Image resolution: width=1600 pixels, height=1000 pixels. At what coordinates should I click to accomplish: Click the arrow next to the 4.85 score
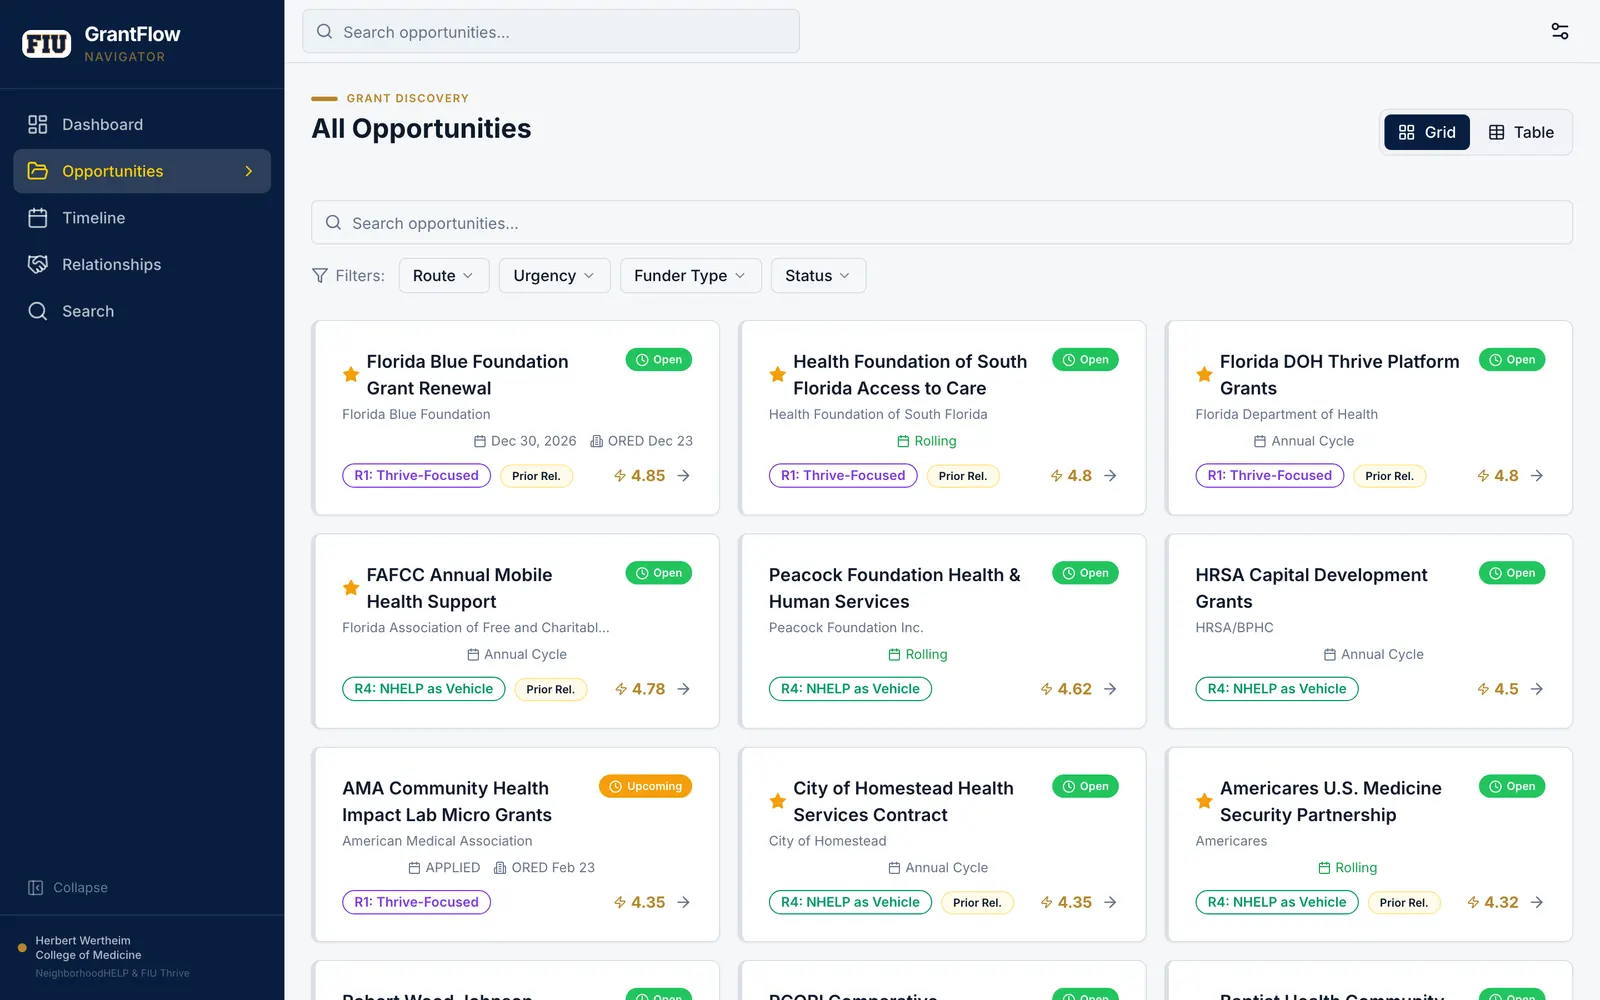click(x=684, y=476)
